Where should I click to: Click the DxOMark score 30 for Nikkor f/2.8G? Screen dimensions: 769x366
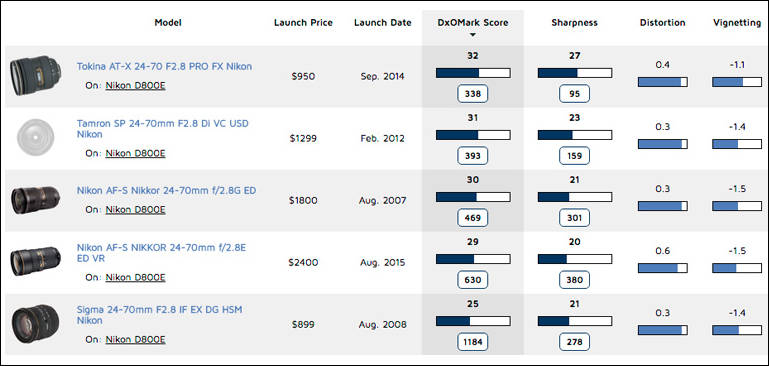click(473, 180)
